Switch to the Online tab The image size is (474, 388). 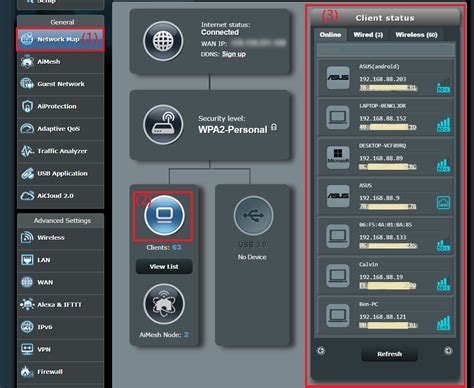click(330, 35)
